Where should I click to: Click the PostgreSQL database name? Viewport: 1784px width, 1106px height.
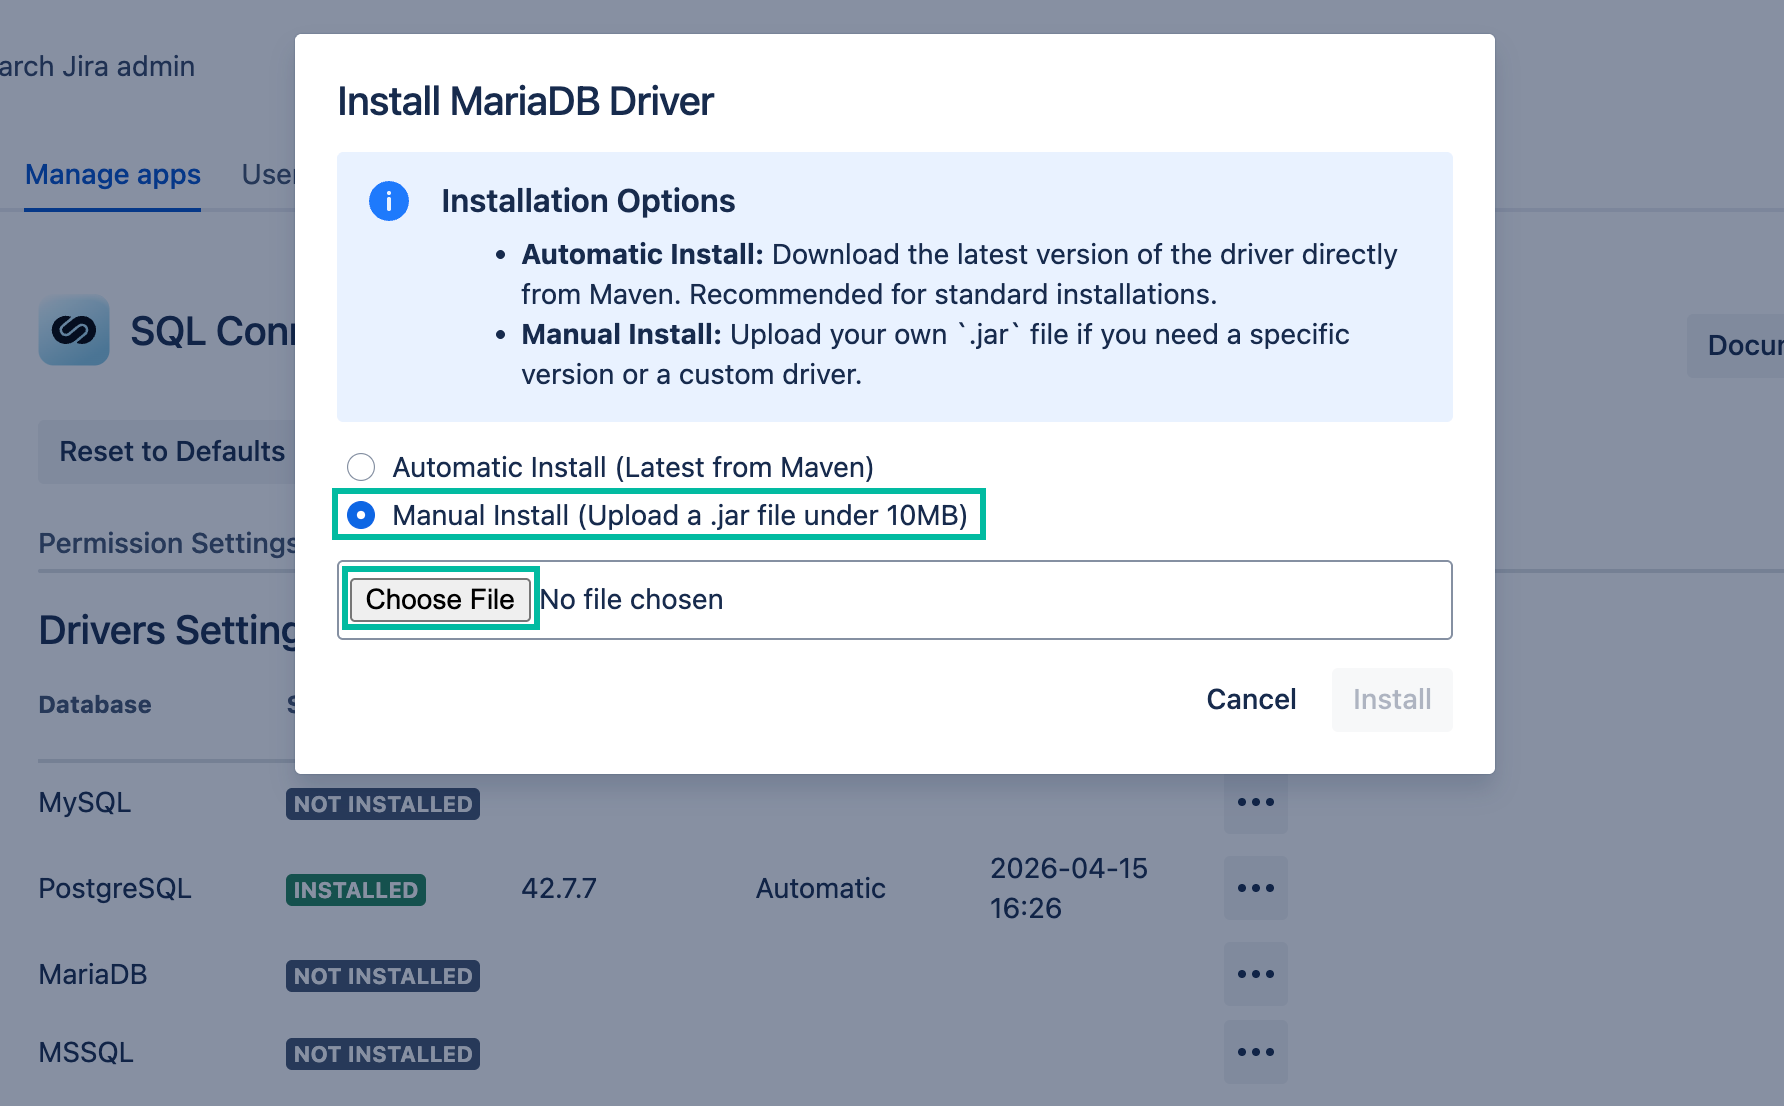(x=115, y=889)
